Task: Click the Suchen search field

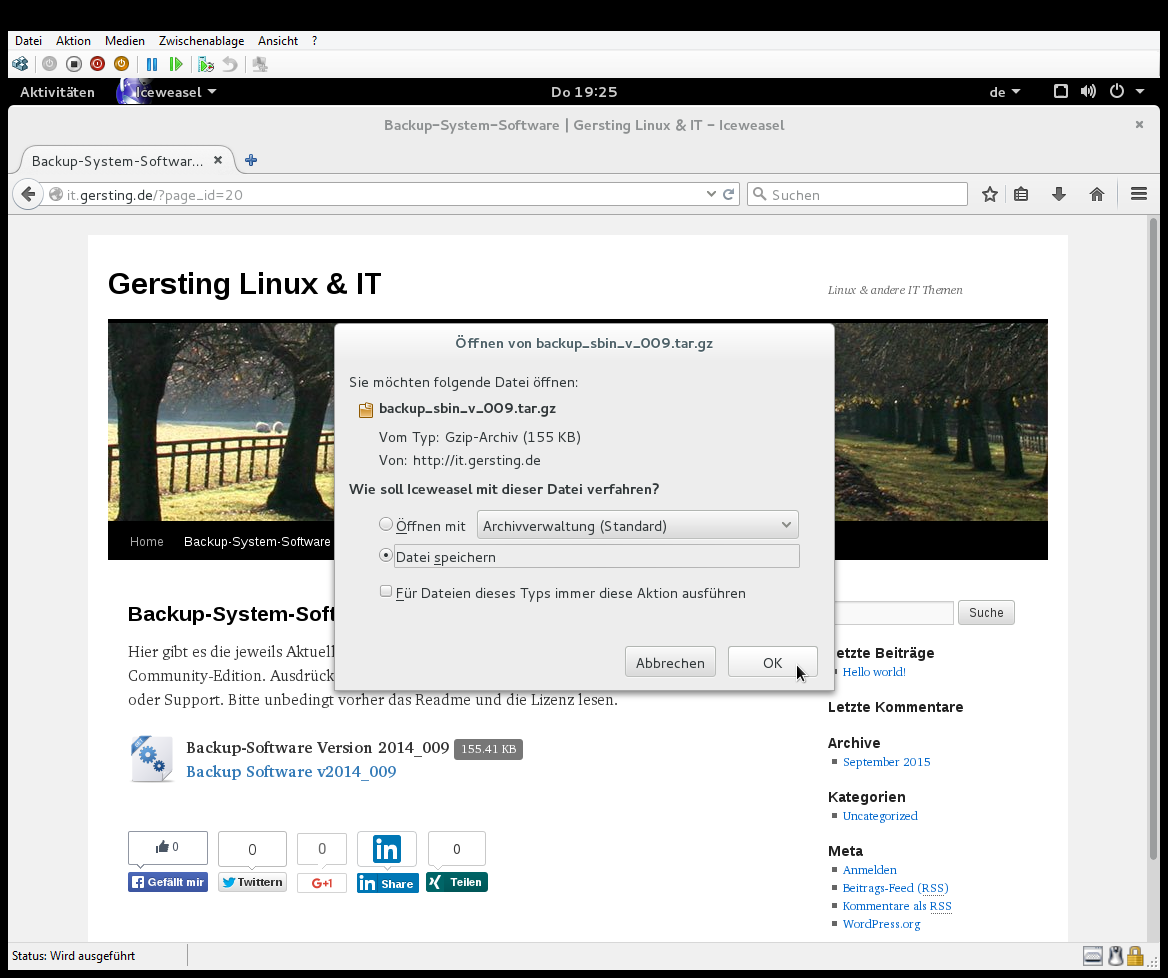Action: click(857, 194)
